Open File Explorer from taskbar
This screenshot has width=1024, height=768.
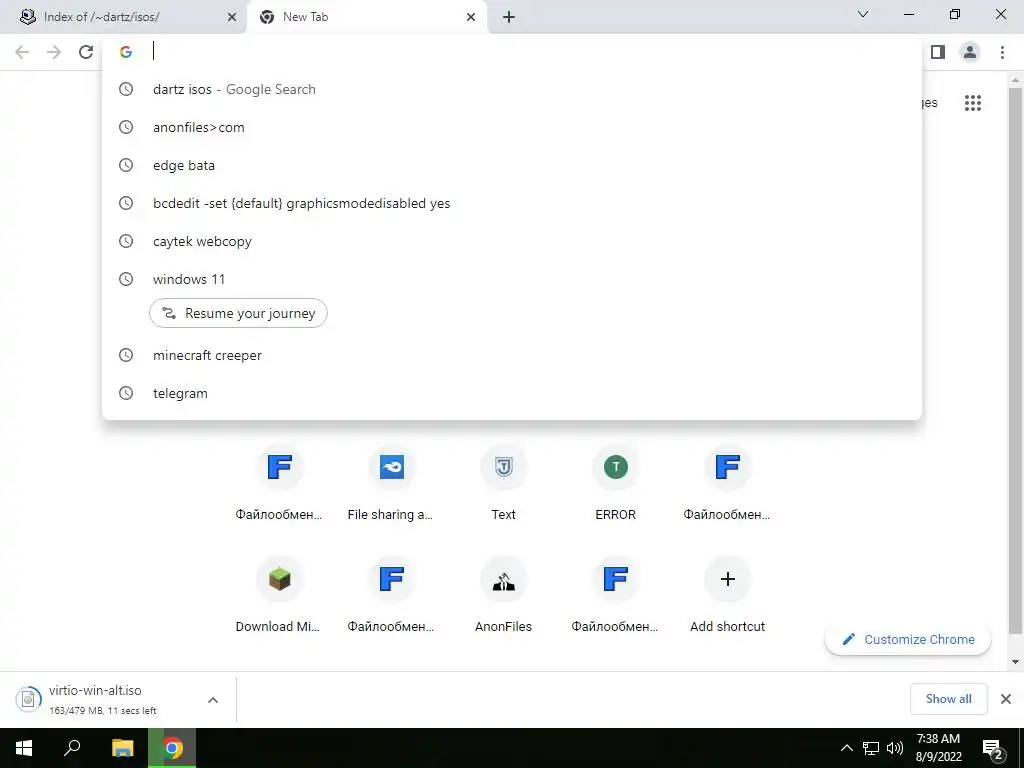click(x=122, y=748)
